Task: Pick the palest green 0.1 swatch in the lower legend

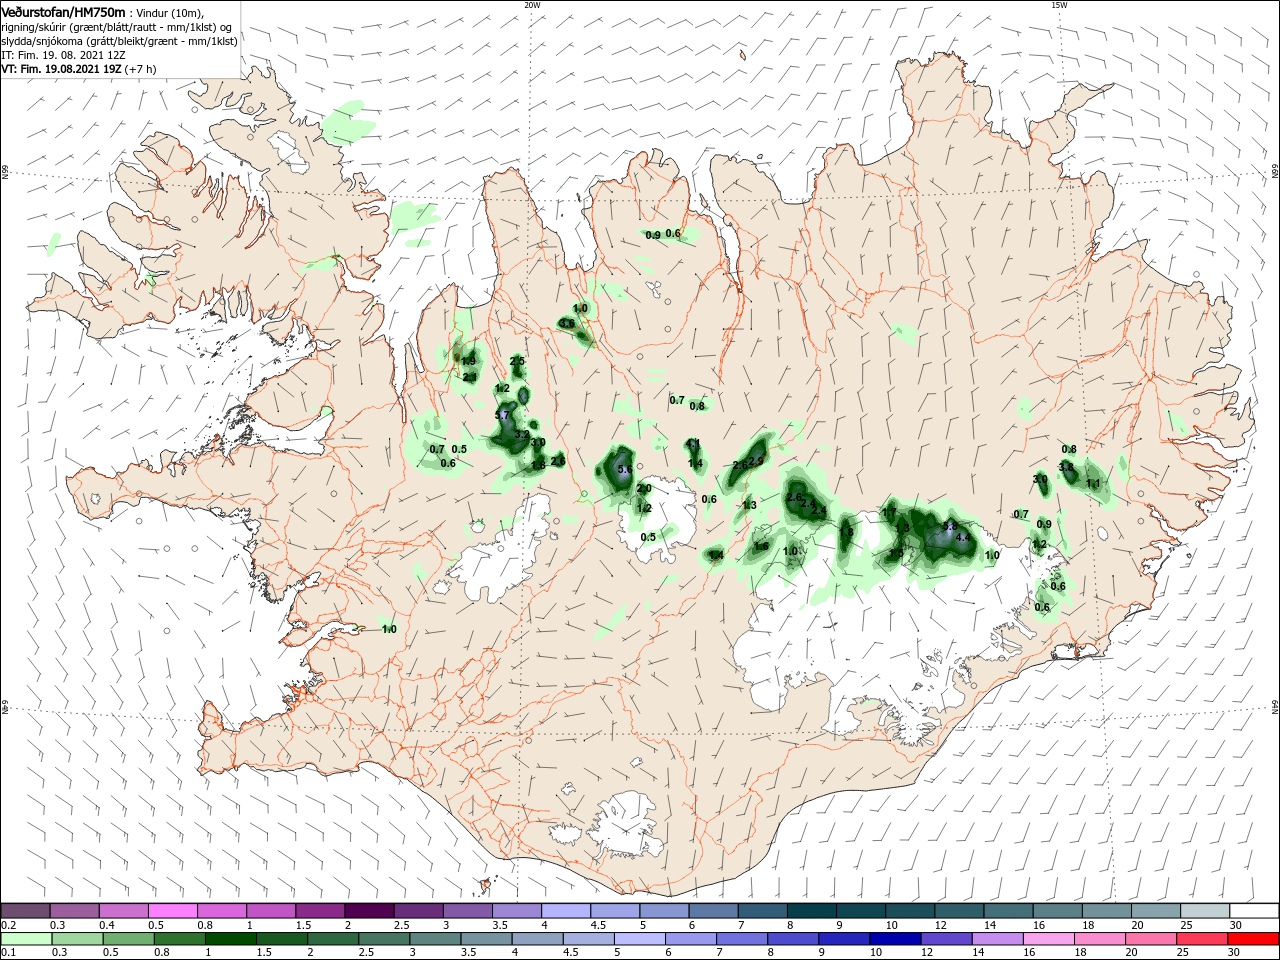Action: (x=26, y=938)
